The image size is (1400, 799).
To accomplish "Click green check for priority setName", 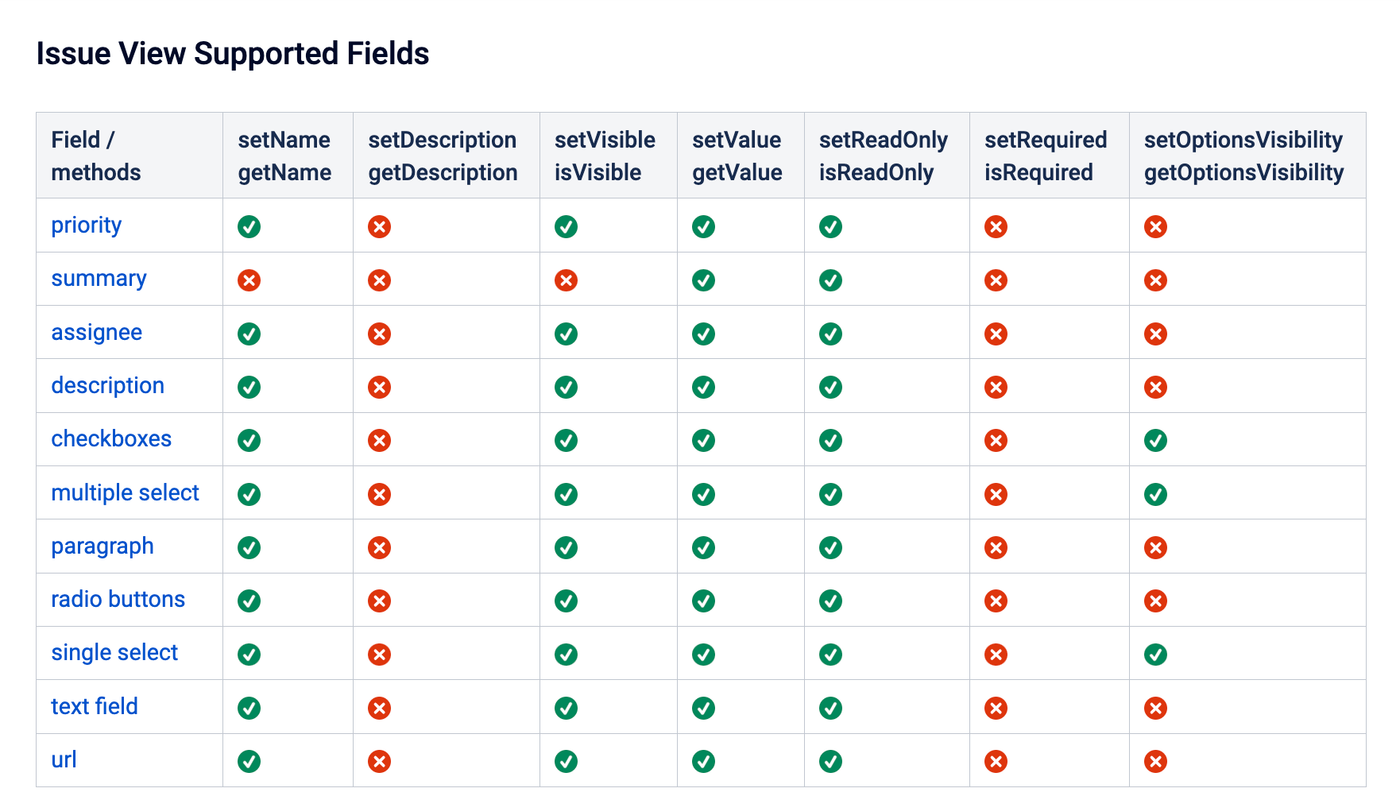I will coord(249,227).
